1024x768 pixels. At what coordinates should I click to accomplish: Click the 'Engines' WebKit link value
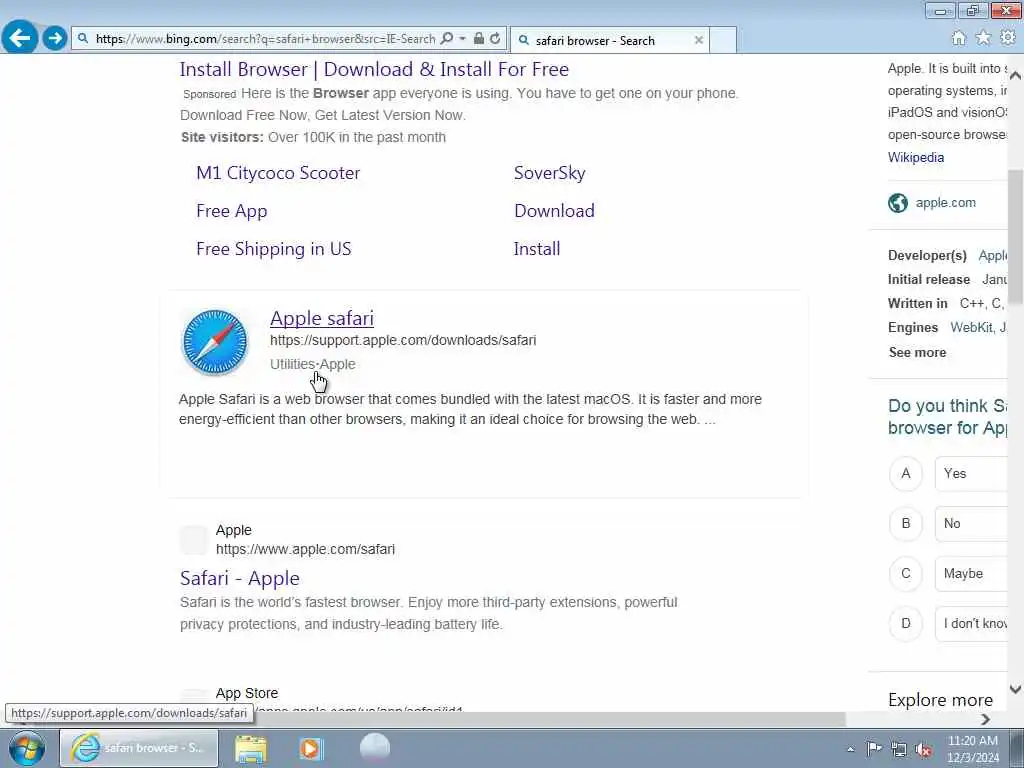click(x=978, y=328)
